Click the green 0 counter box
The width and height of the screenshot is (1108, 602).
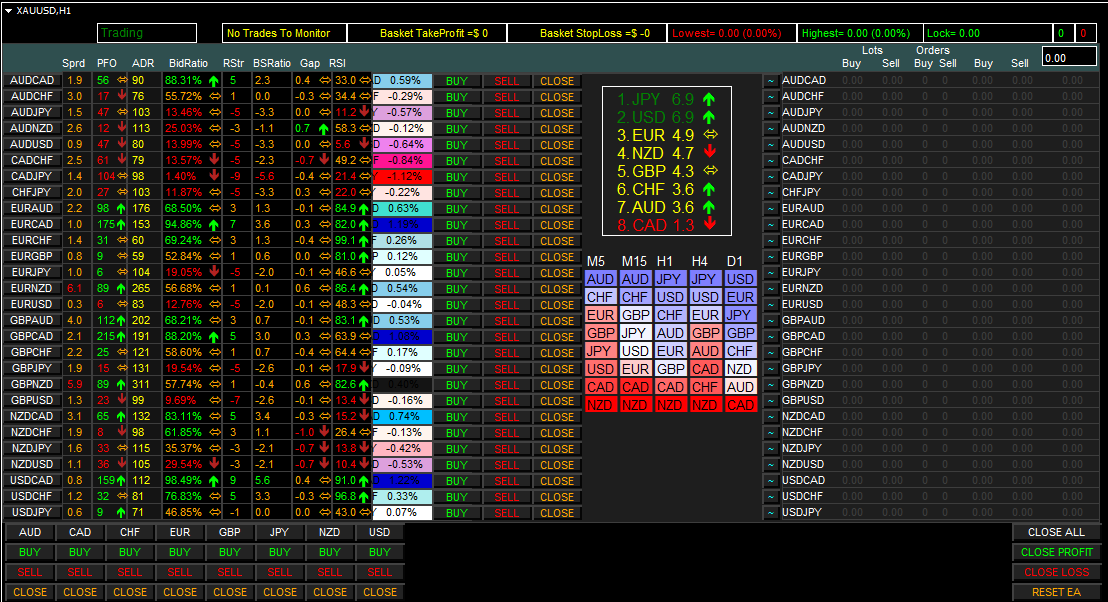point(1061,33)
